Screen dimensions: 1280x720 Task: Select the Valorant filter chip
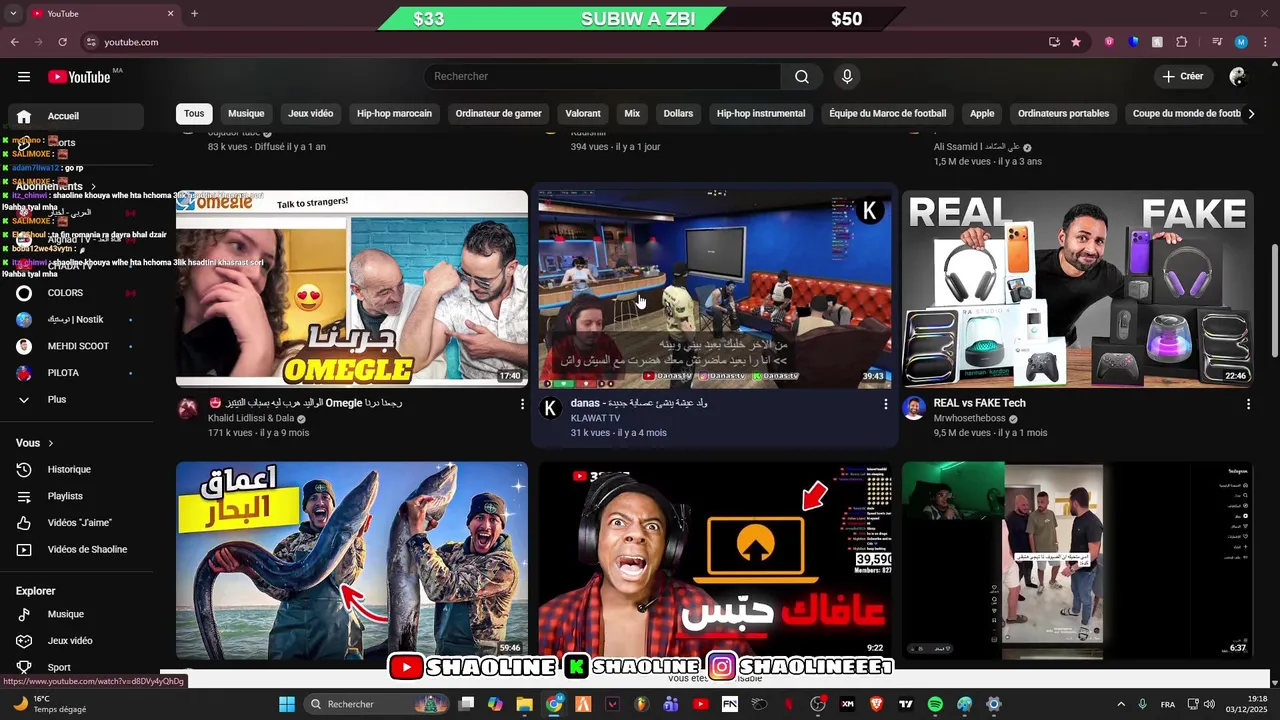click(x=583, y=114)
